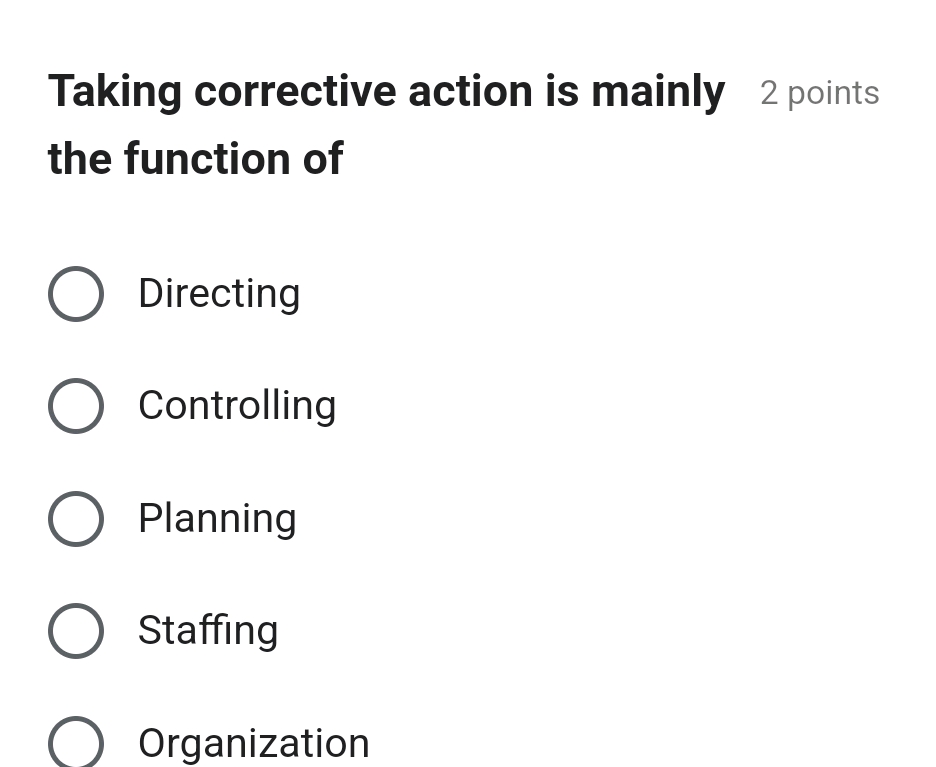
Task: Click the Controlling option label
Action: (x=236, y=405)
